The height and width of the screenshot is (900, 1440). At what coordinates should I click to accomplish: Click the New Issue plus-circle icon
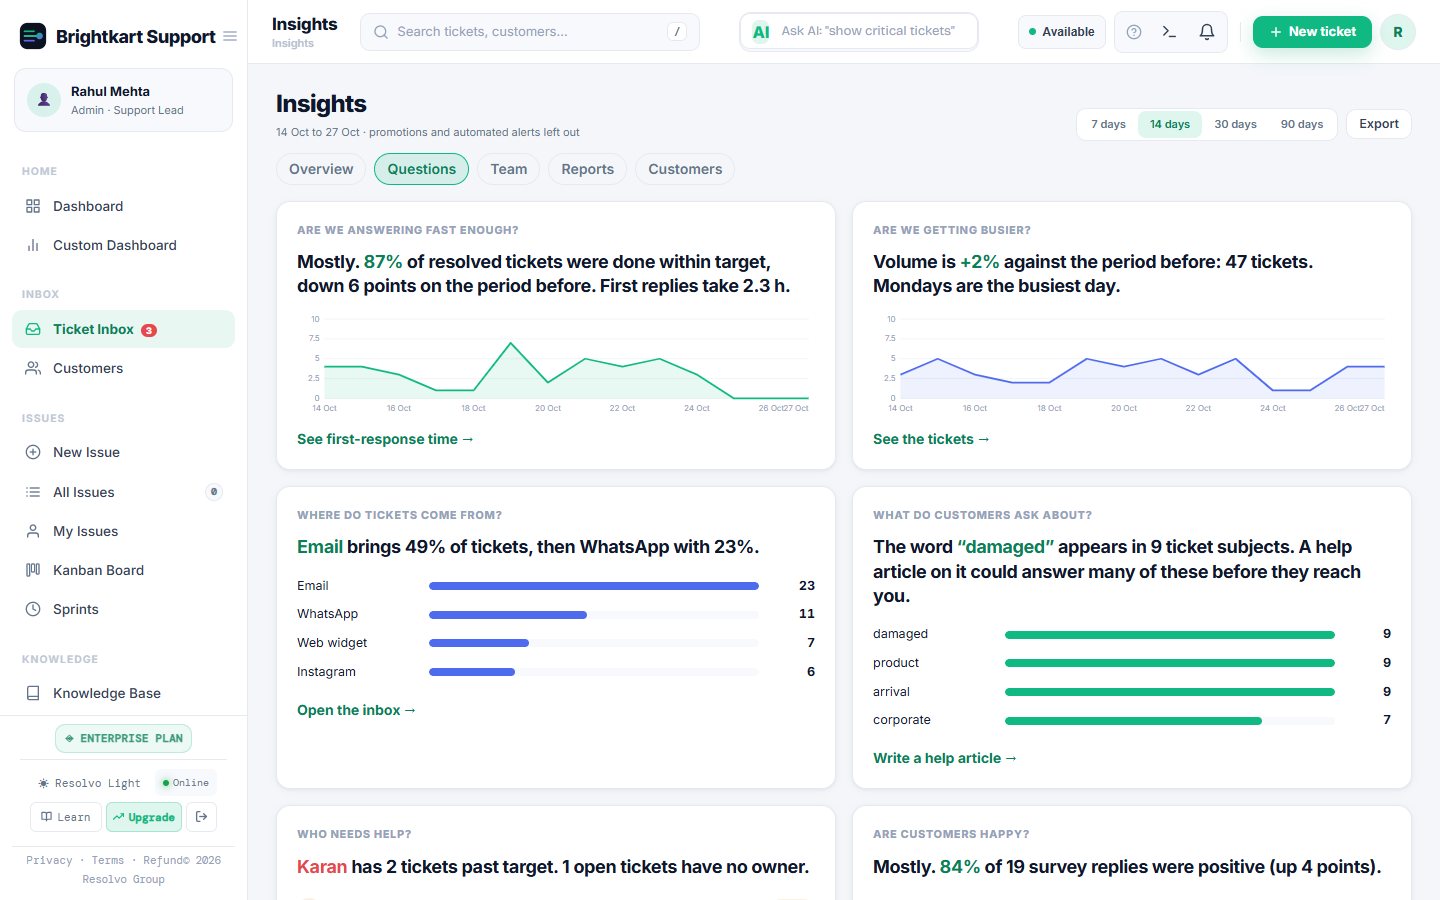(33, 452)
